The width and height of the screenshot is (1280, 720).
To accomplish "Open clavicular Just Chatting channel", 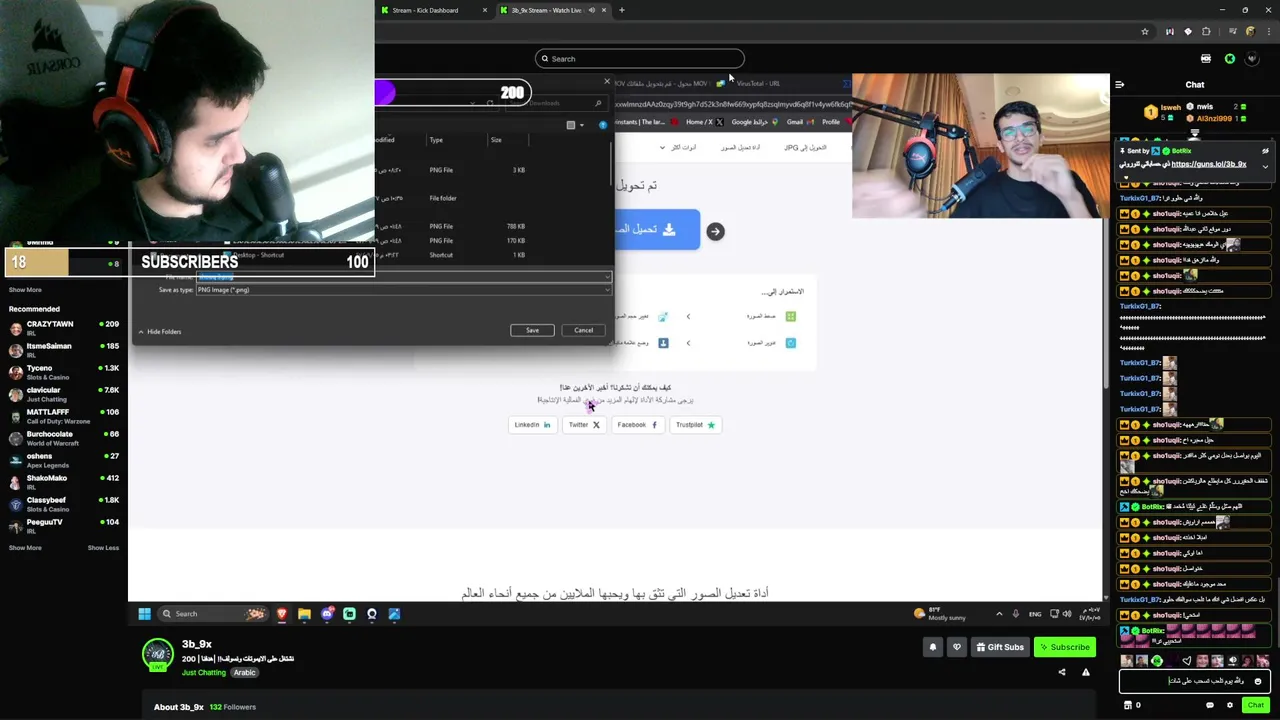I will coord(64,394).
